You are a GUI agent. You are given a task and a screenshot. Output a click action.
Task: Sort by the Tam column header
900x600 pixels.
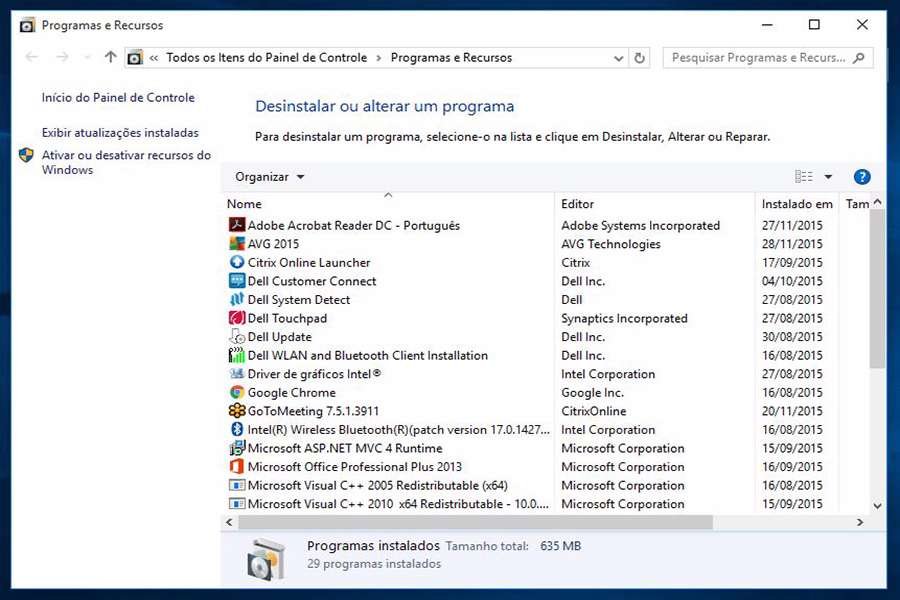click(857, 204)
